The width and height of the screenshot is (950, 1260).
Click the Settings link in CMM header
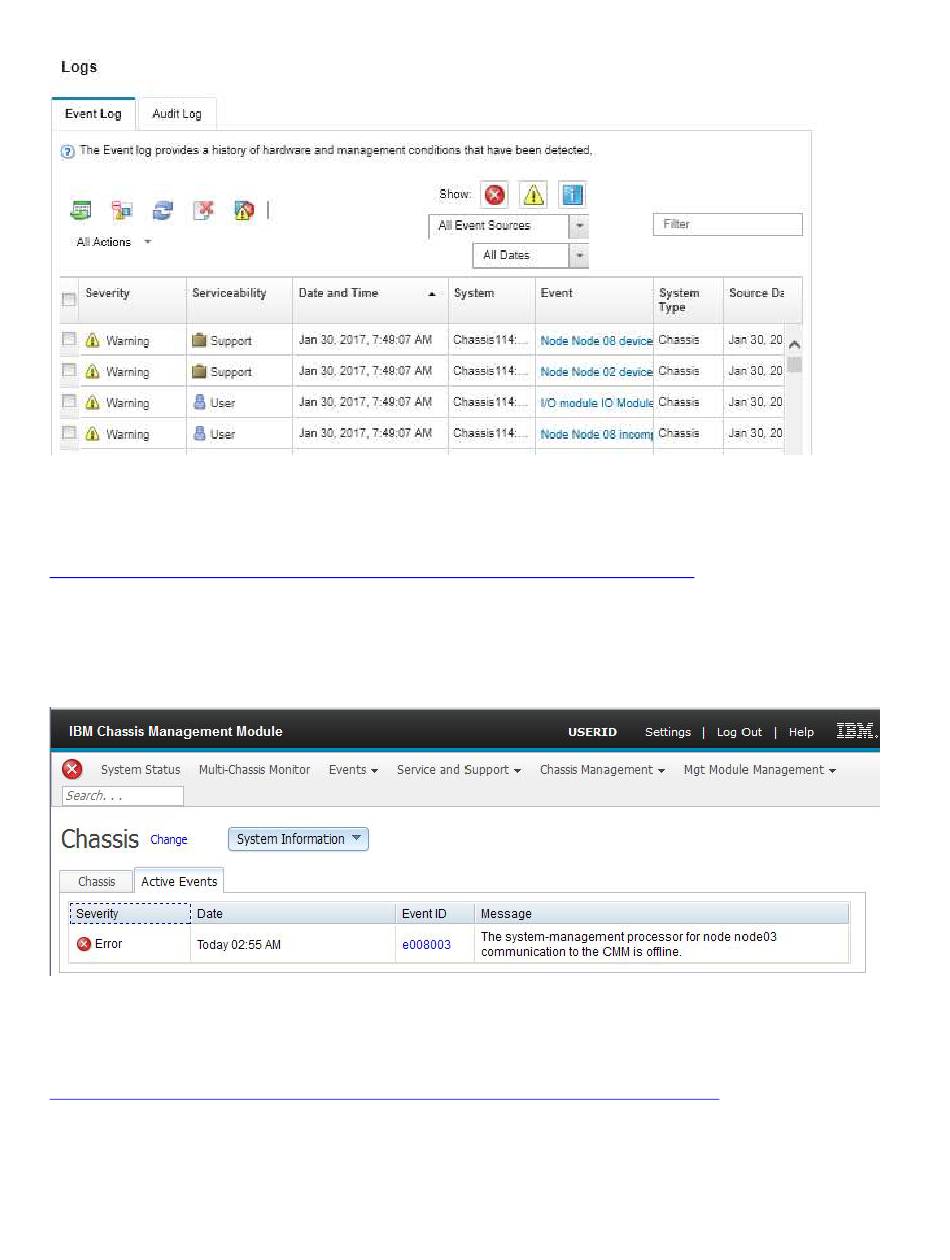pos(668,732)
